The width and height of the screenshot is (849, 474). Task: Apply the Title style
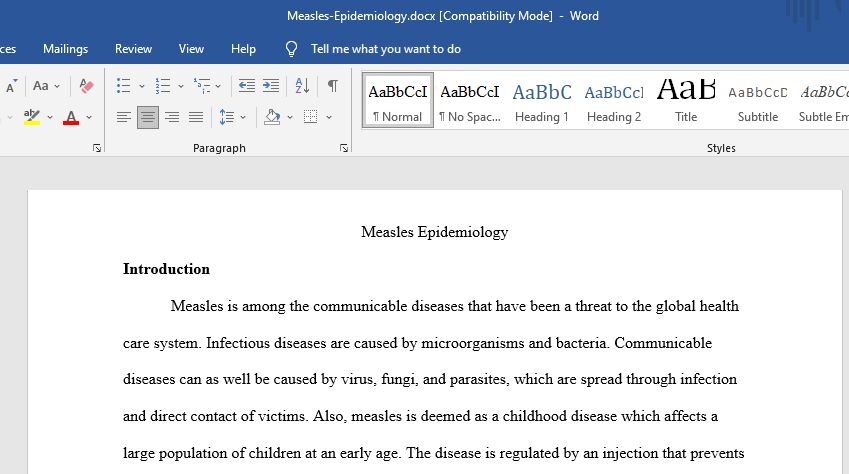(x=685, y=100)
